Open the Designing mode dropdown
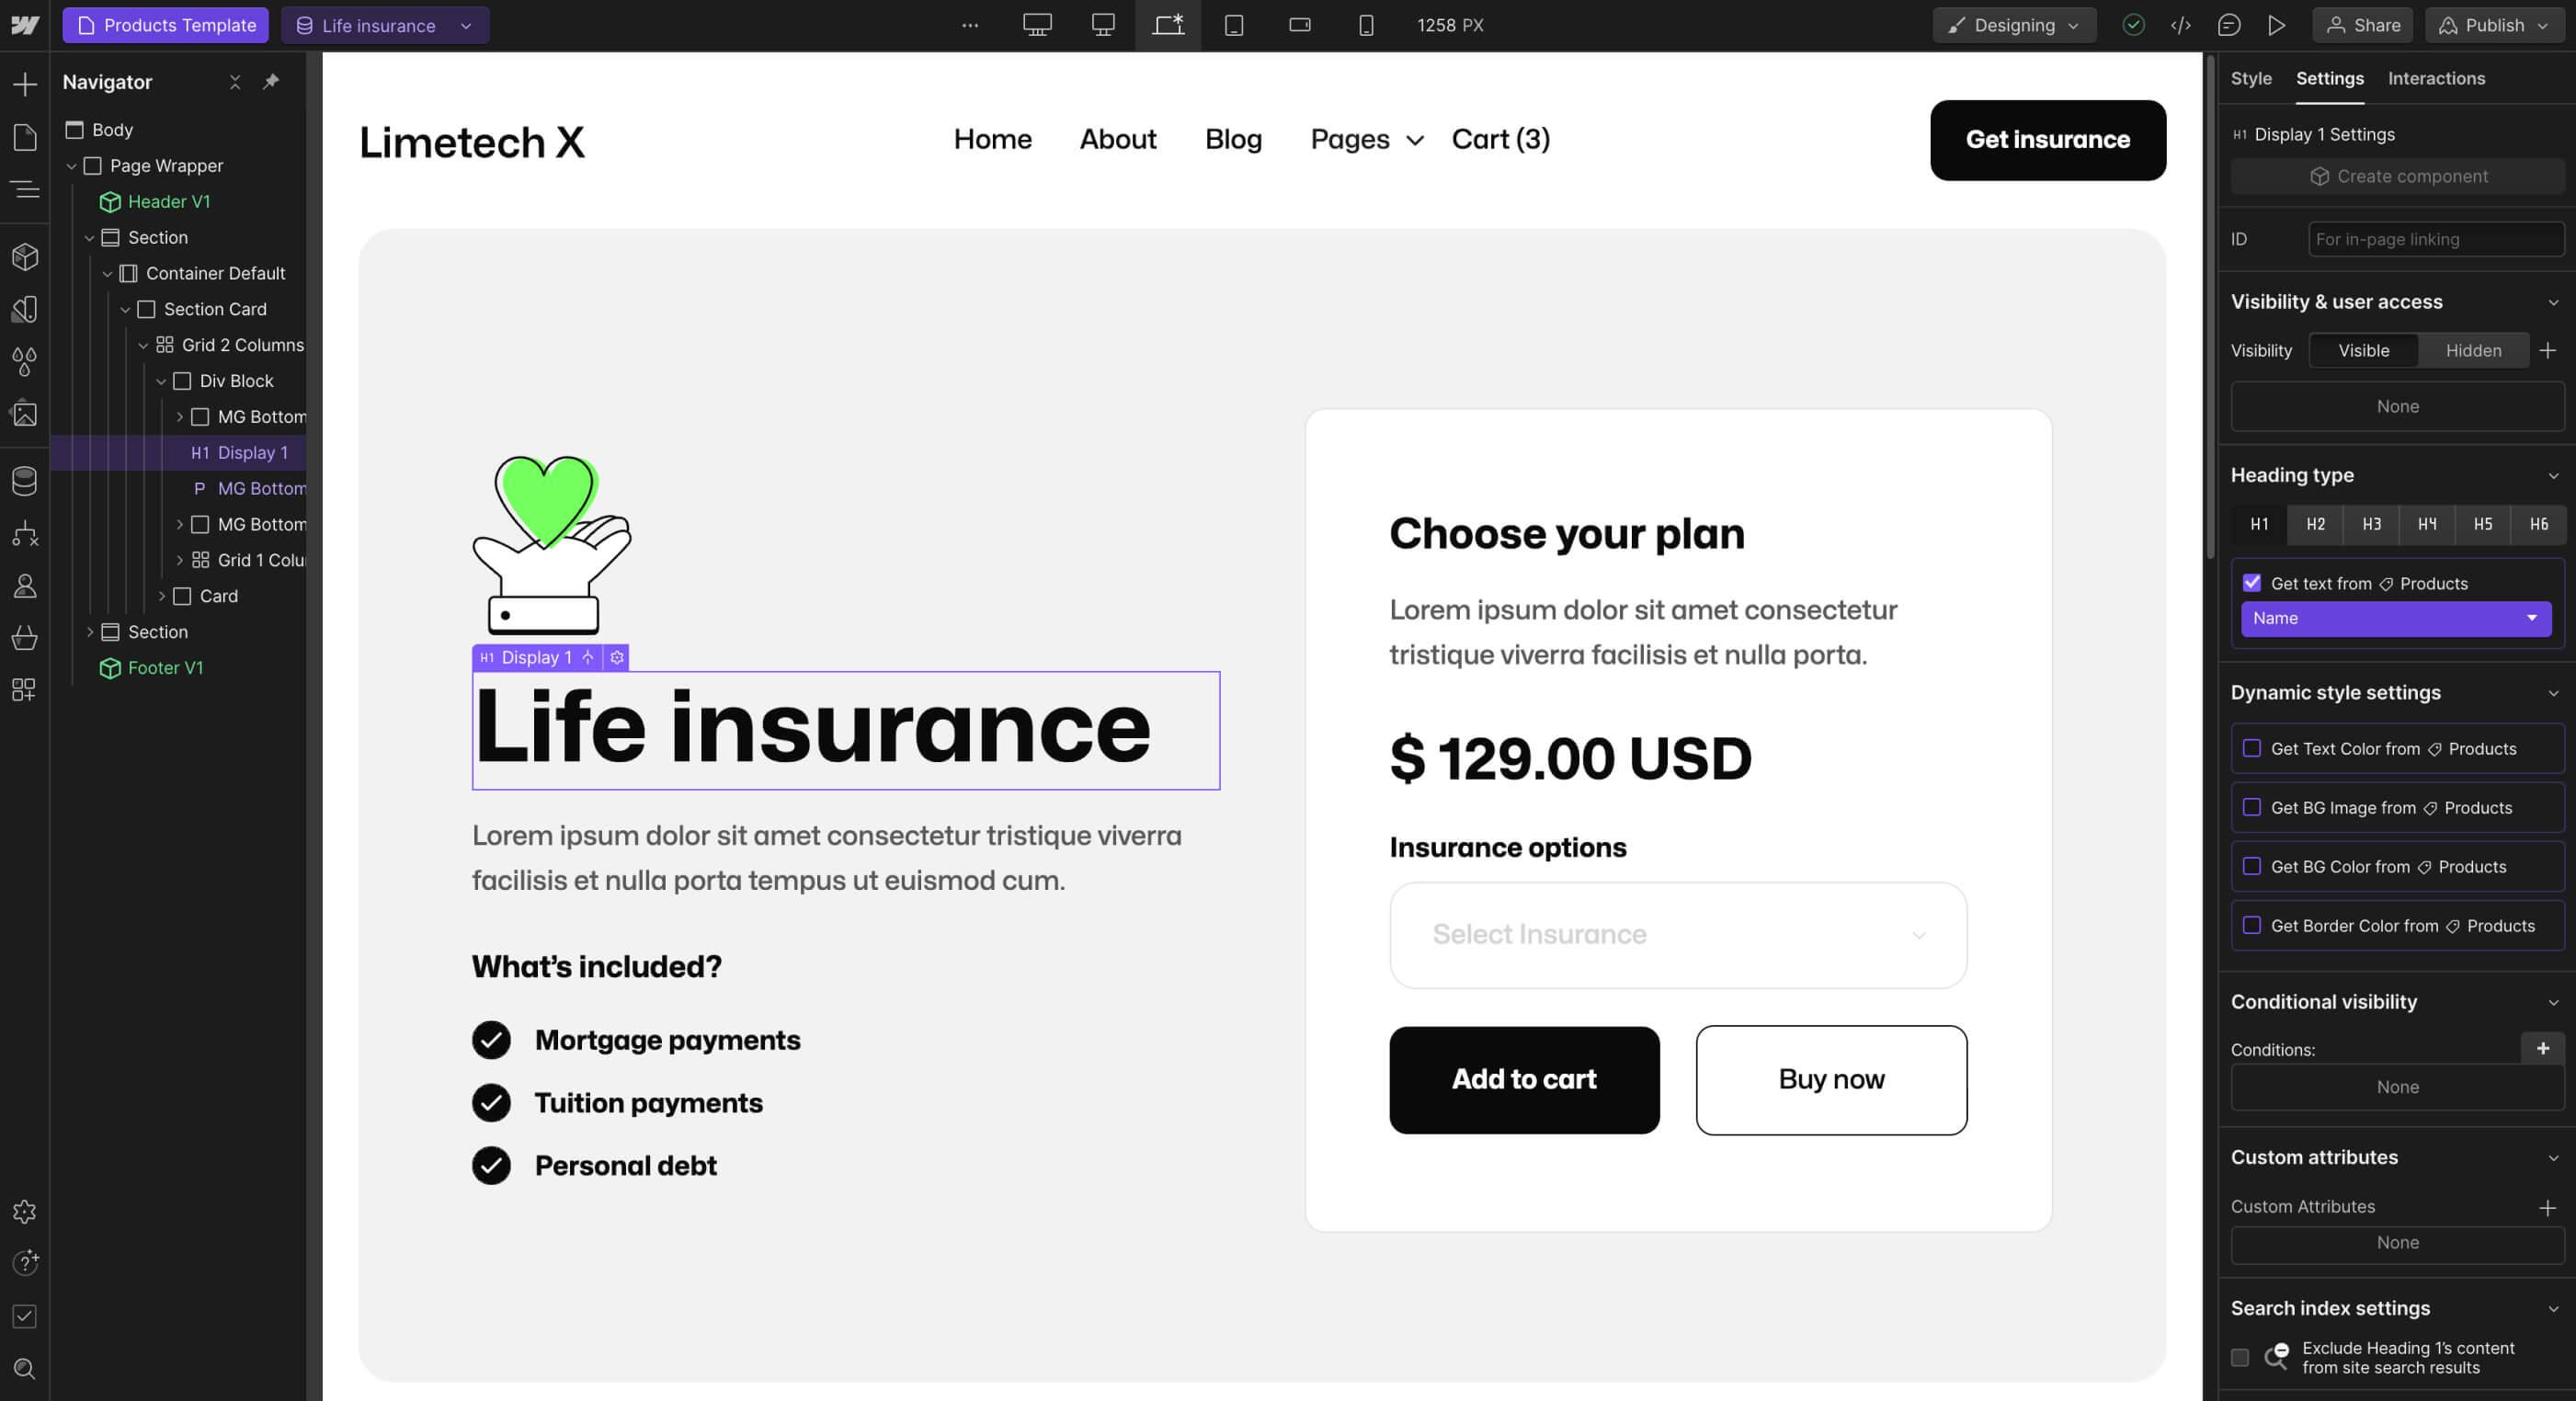 [x=2013, y=25]
